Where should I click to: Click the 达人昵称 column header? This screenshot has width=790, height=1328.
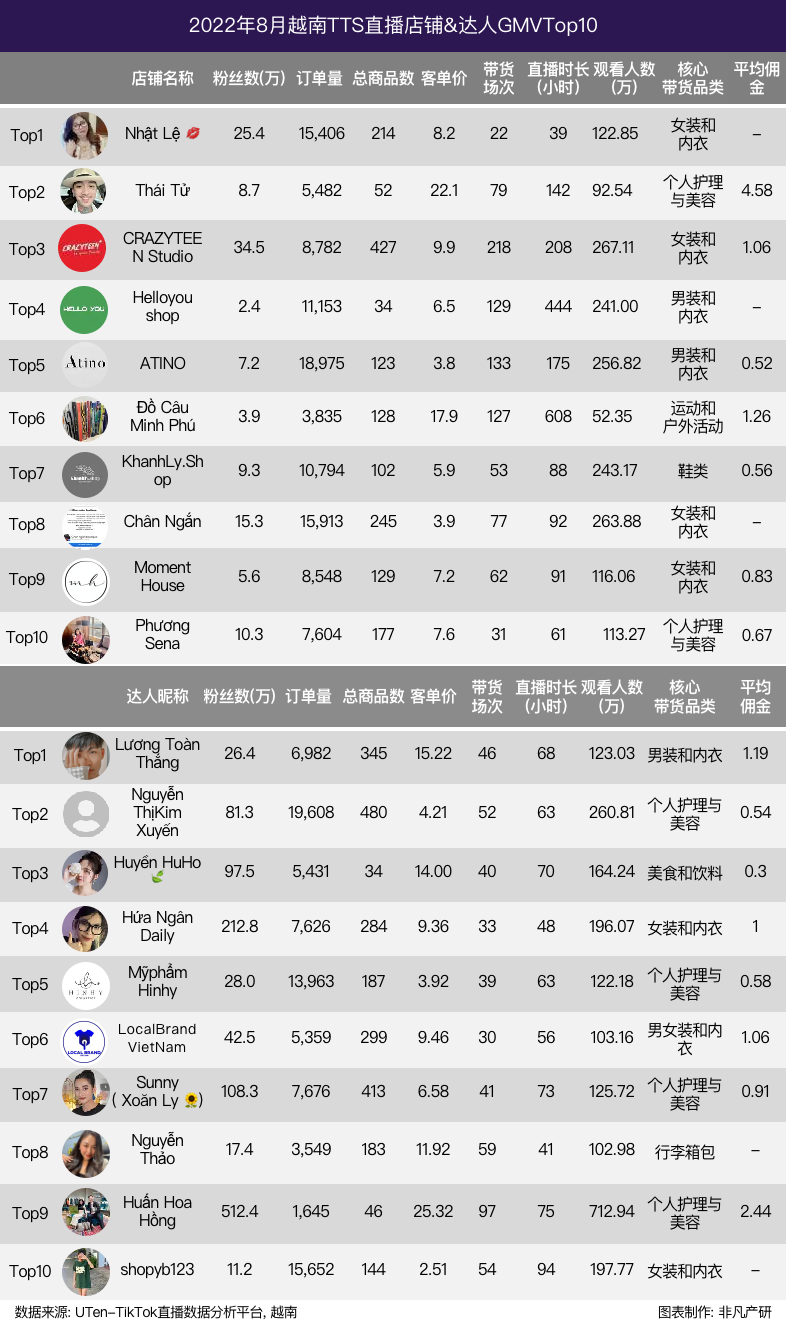click(x=158, y=697)
